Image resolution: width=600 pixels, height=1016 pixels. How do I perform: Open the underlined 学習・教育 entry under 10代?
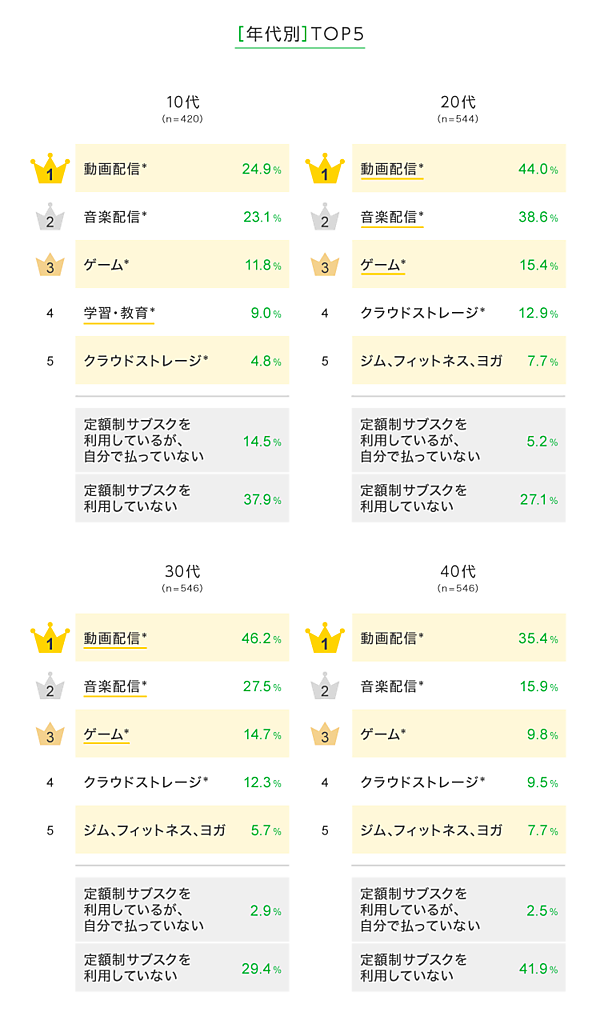point(119,314)
